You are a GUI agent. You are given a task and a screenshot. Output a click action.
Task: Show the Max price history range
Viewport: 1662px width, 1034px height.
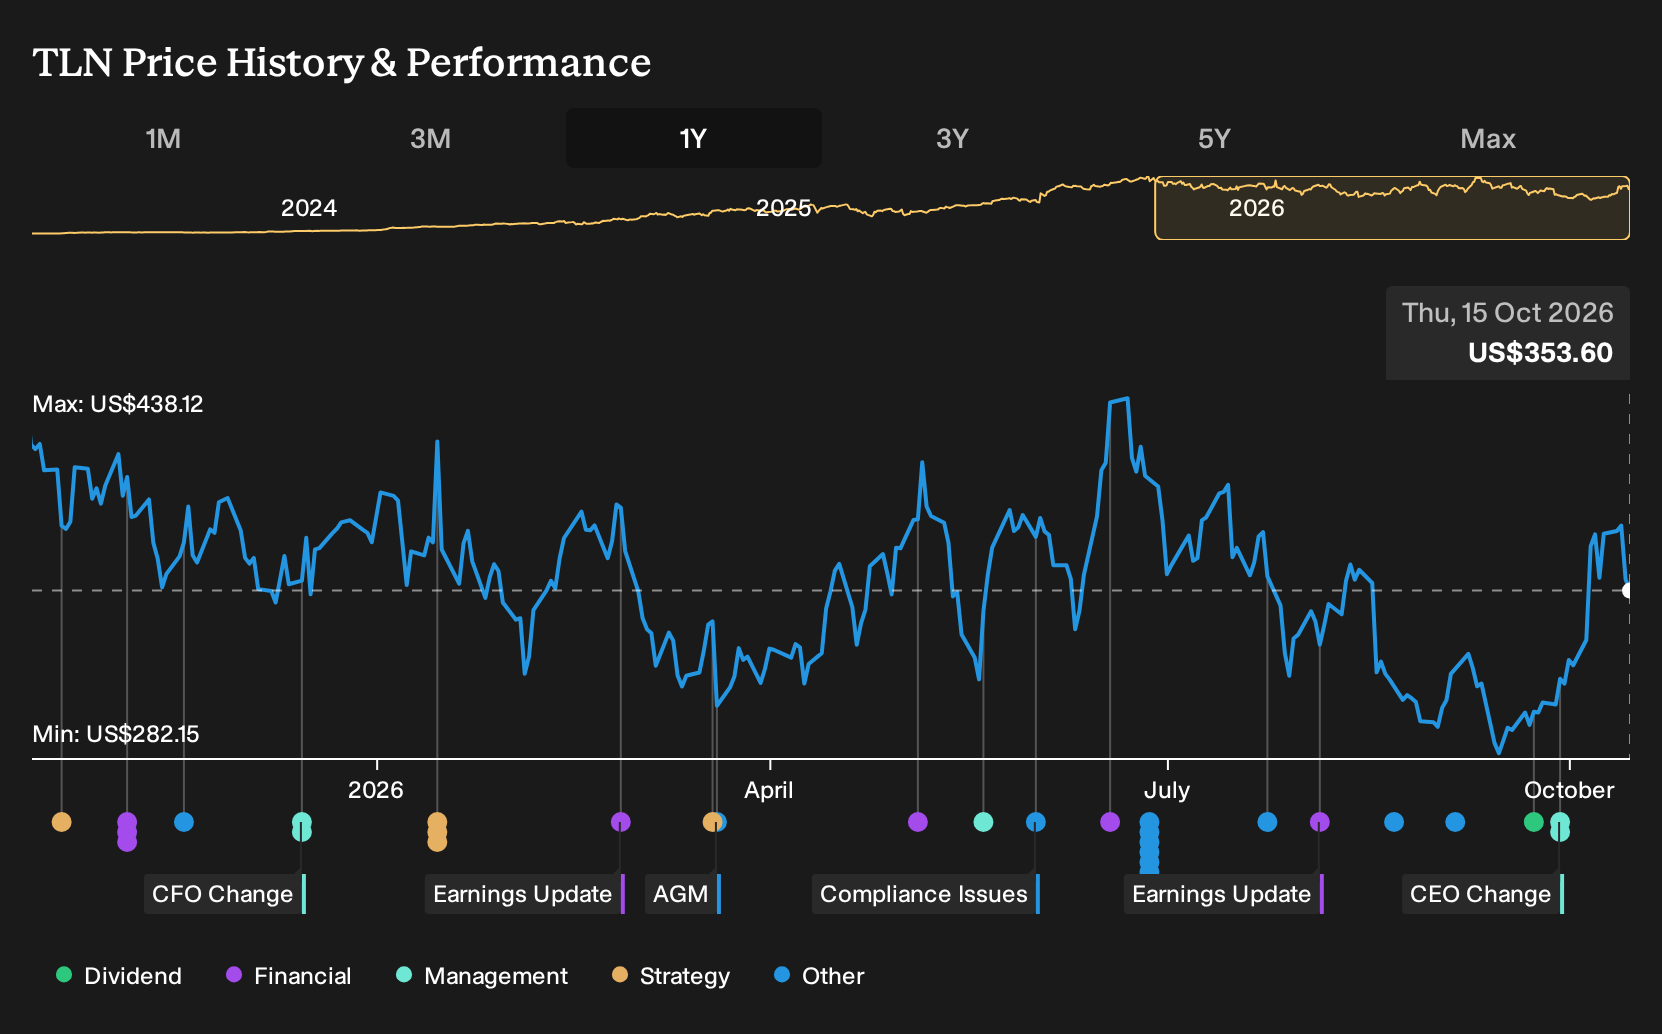click(1488, 138)
